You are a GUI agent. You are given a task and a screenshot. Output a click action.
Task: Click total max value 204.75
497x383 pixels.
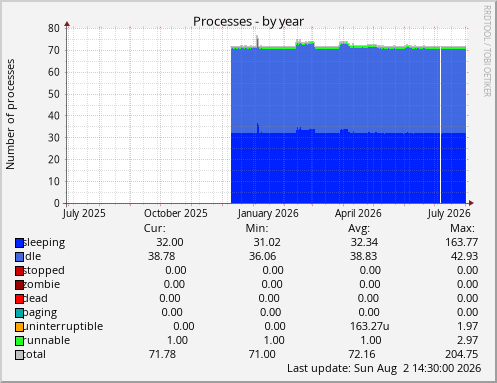coord(462,354)
